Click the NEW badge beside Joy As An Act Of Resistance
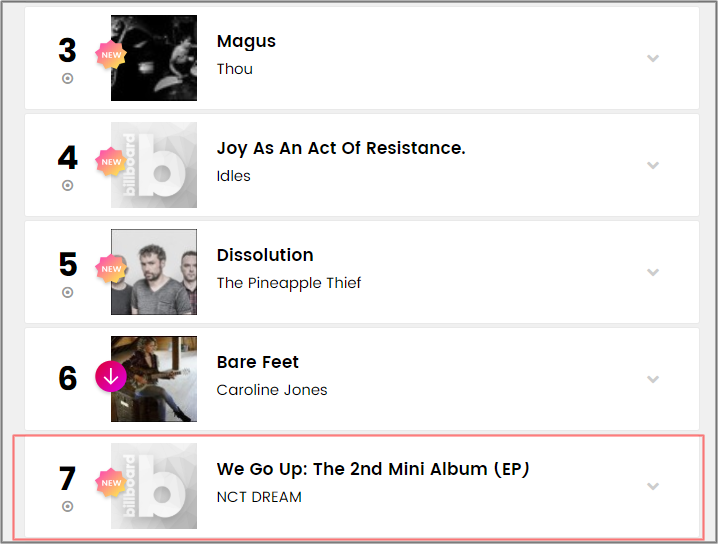The width and height of the screenshot is (718, 544). pyautogui.click(x=110, y=162)
